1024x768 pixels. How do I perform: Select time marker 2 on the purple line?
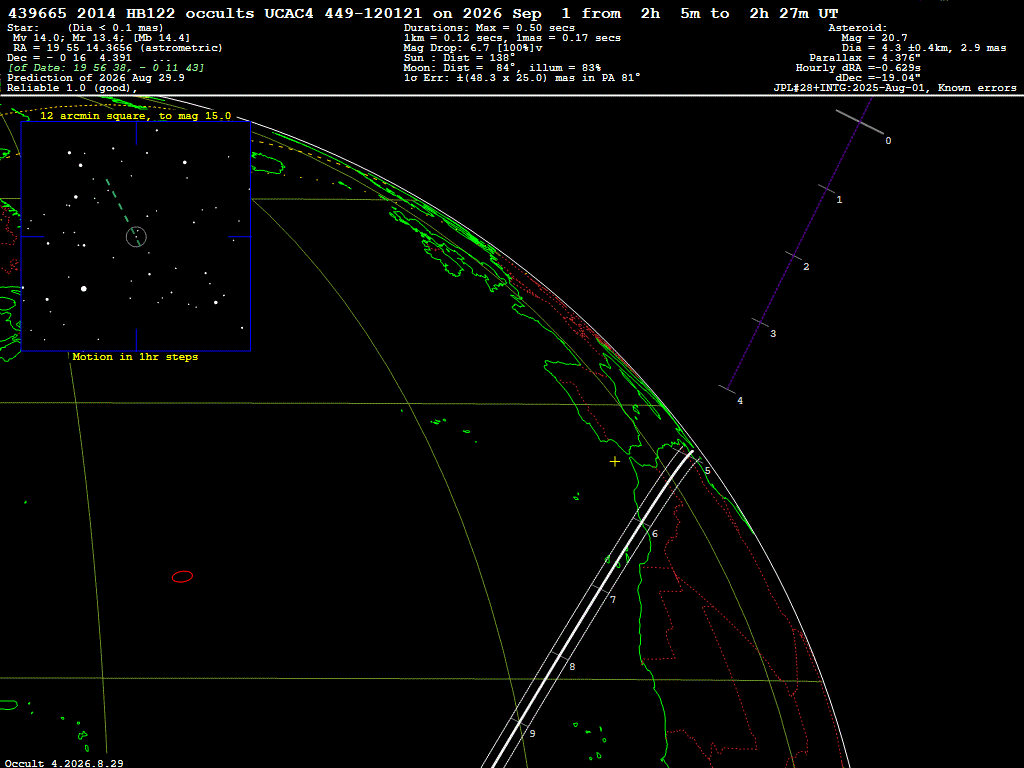coord(806,266)
